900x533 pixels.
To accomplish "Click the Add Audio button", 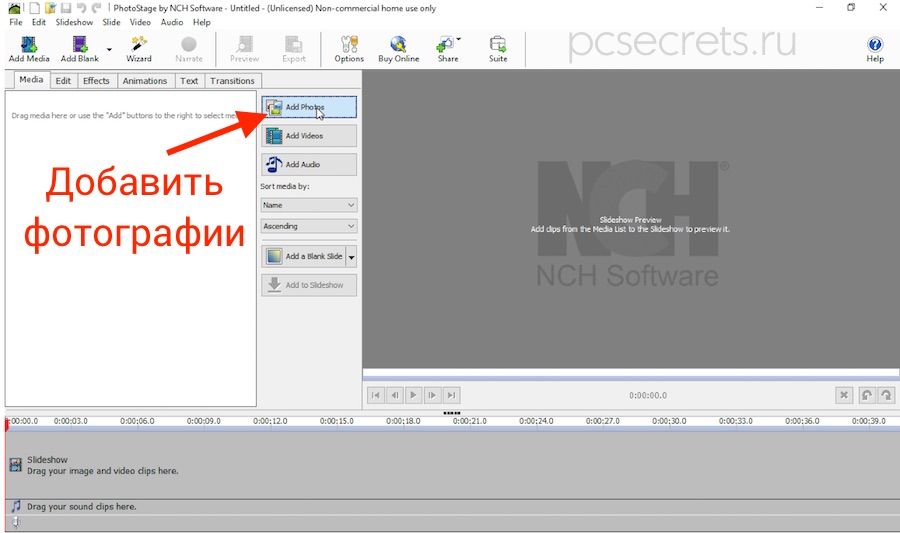I will (309, 165).
